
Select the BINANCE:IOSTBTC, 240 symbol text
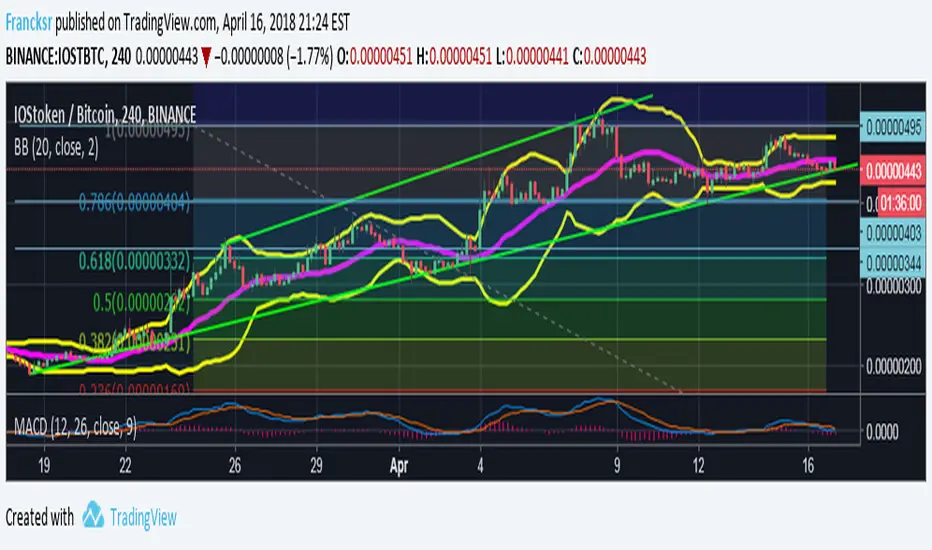(x=68, y=57)
